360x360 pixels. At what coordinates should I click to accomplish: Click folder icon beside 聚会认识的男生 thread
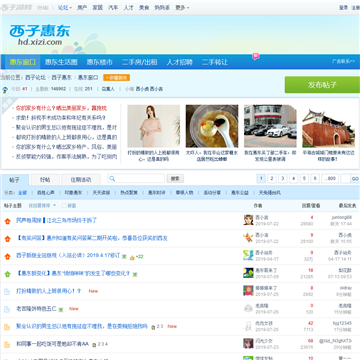(x=7, y=327)
